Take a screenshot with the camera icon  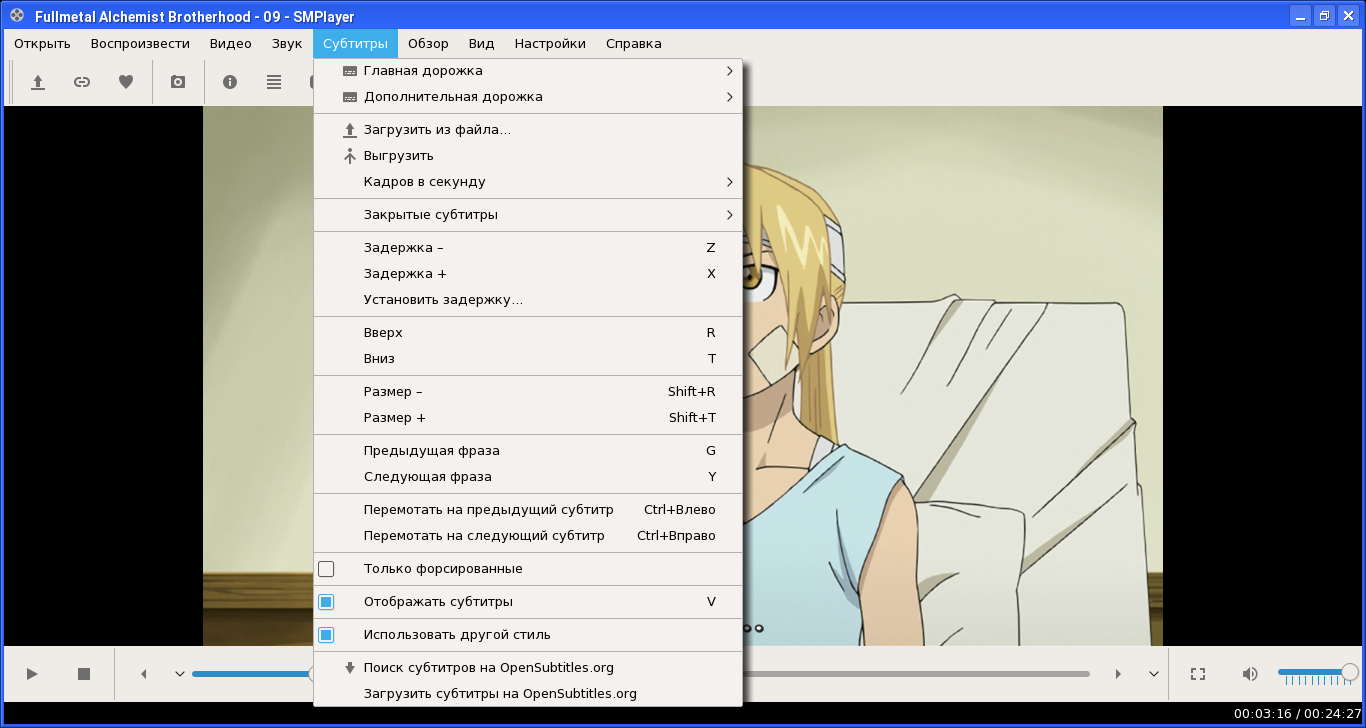click(x=178, y=82)
